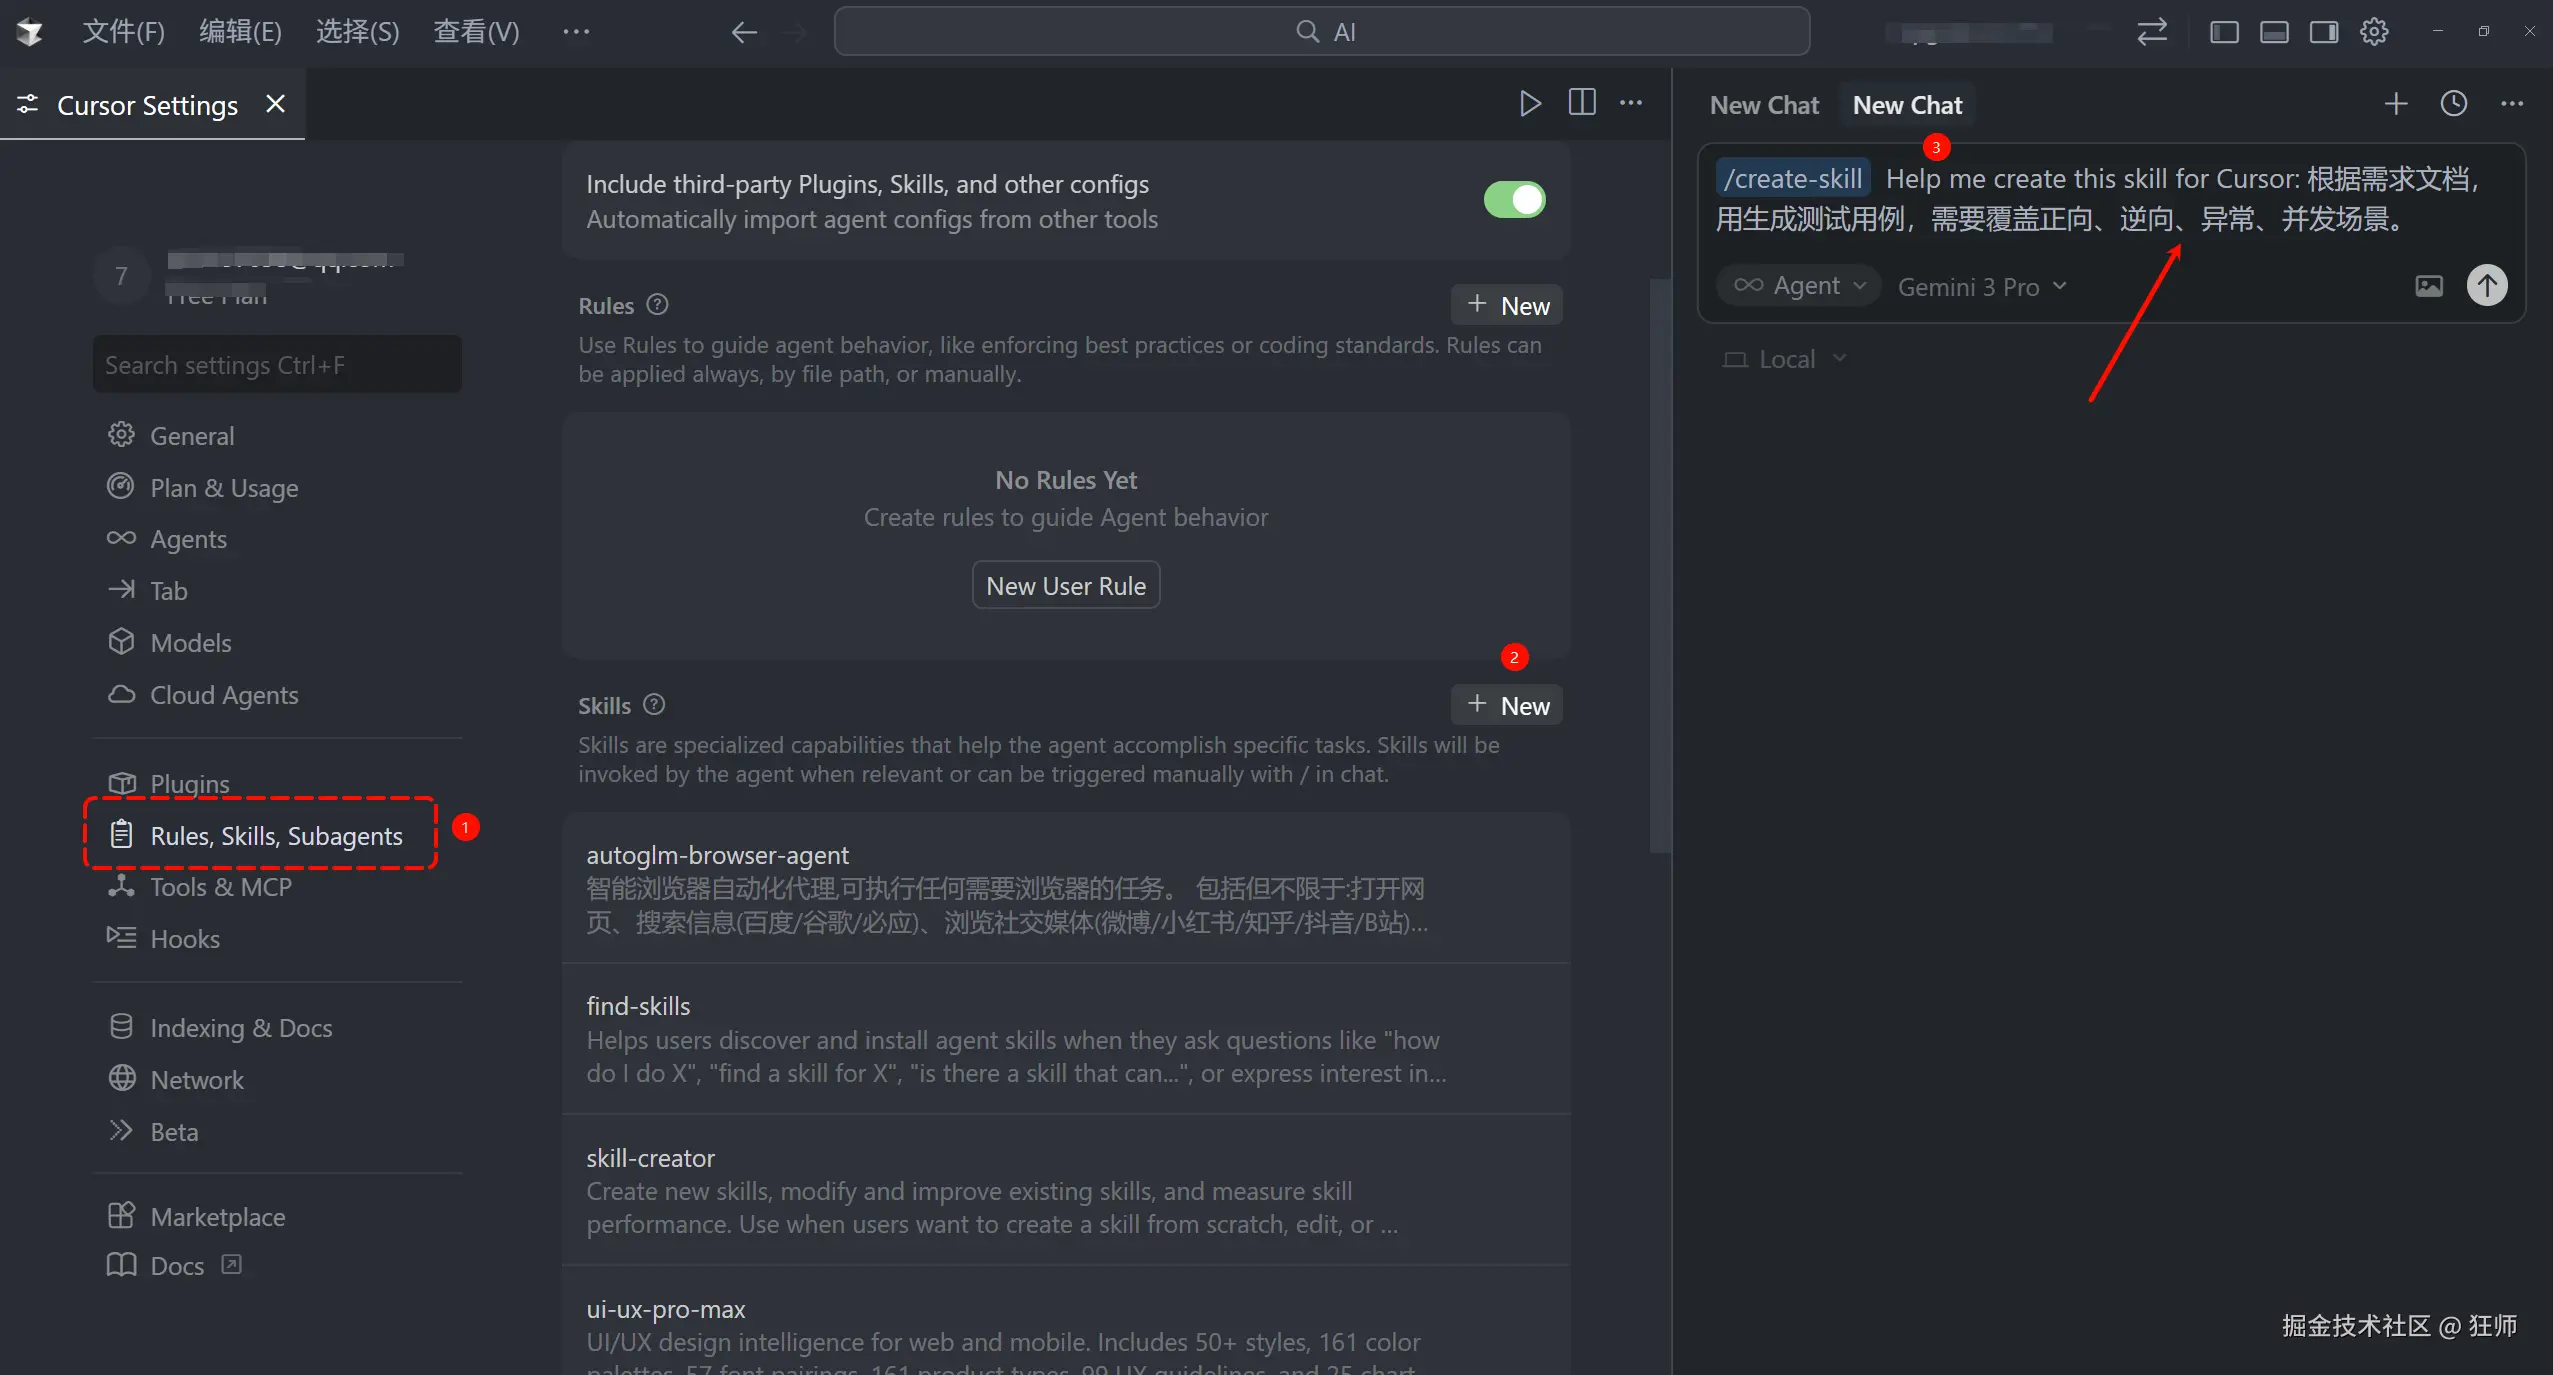
Task: Click the Search settings input field
Action: click(x=277, y=365)
